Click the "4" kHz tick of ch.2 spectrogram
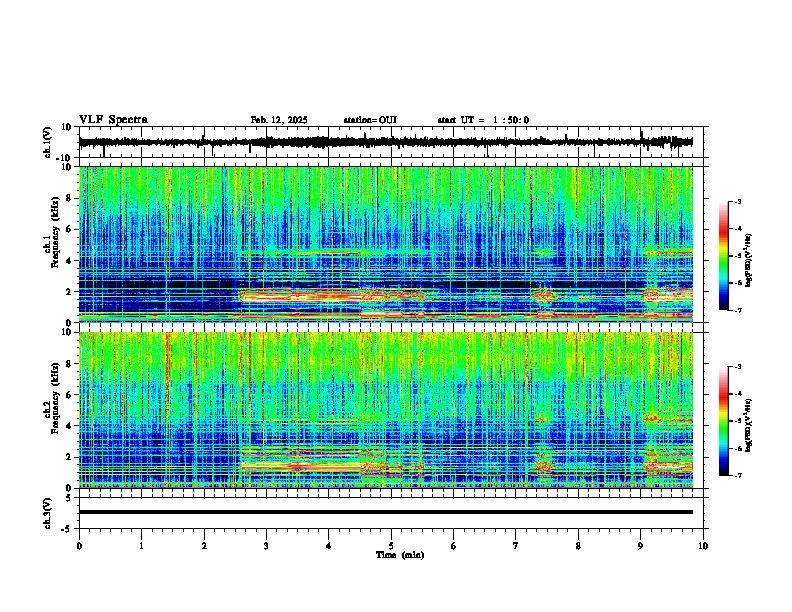The height and width of the screenshot is (612, 792). coord(69,426)
